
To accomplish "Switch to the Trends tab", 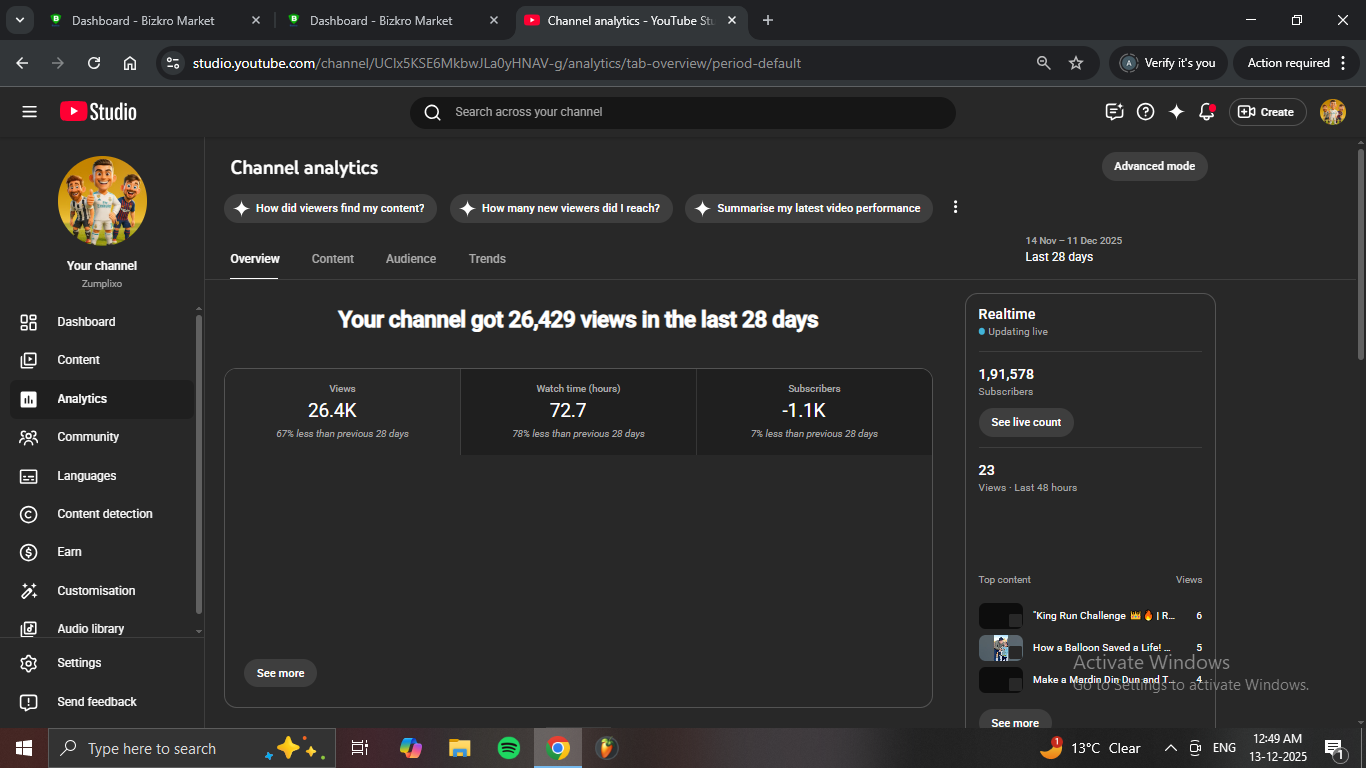I will (487, 259).
